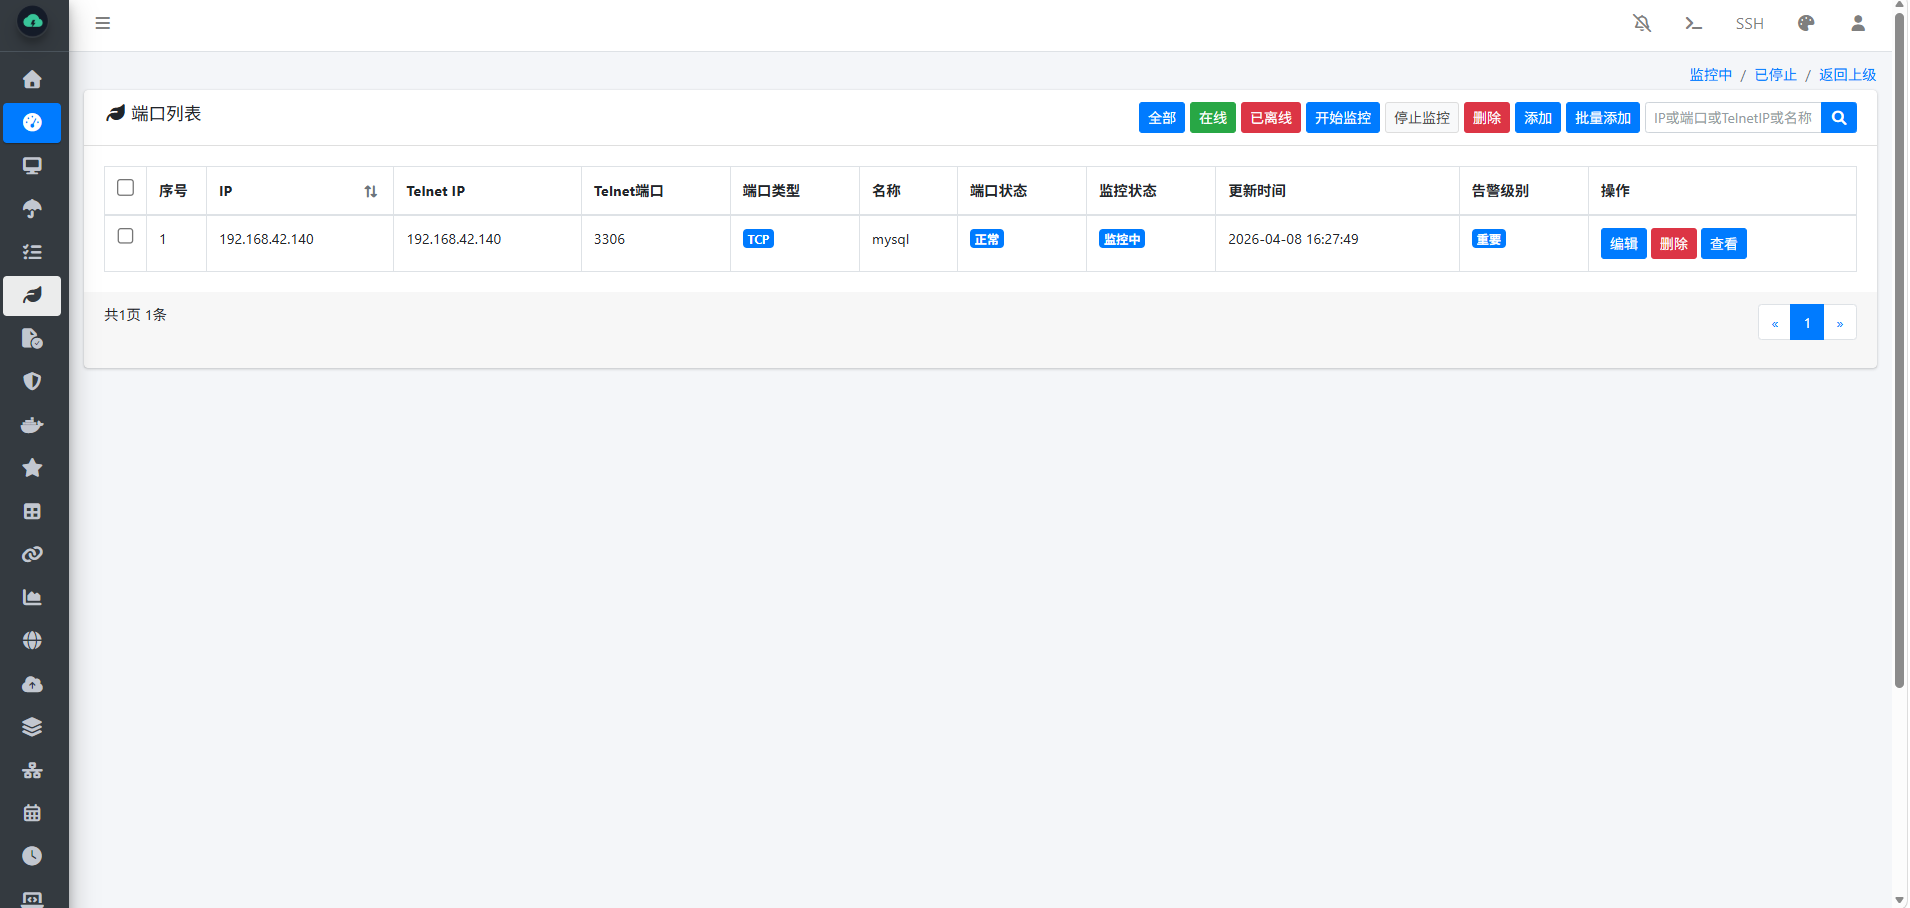Screen dimensions: 1910x908
Task: Click the magnifier search button
Action: pyautogui.click(x=1838, y=118)
